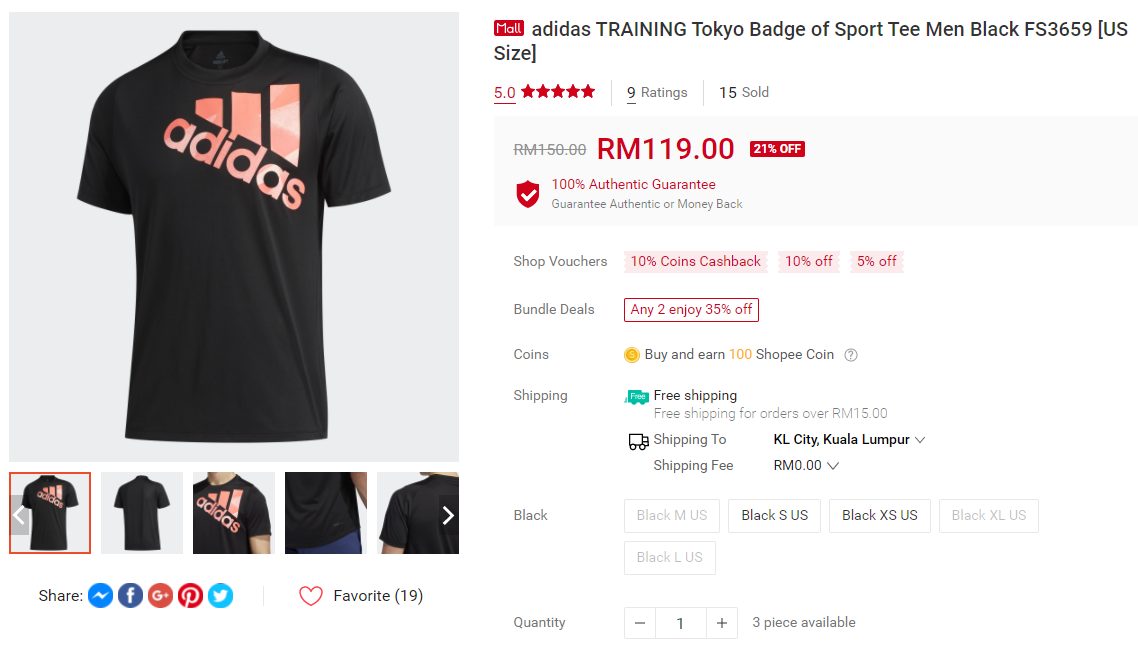Screen dimensions: 1138x648
Task: Click the Shopee Coin help question mark
Action: coord(851,355)
